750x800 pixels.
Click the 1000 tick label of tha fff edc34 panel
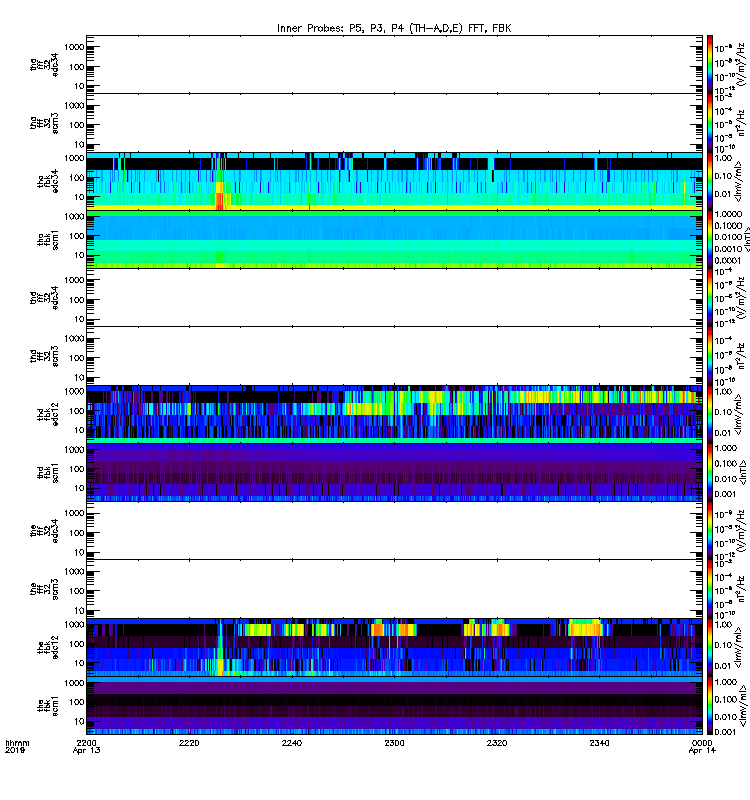point(74,47)
